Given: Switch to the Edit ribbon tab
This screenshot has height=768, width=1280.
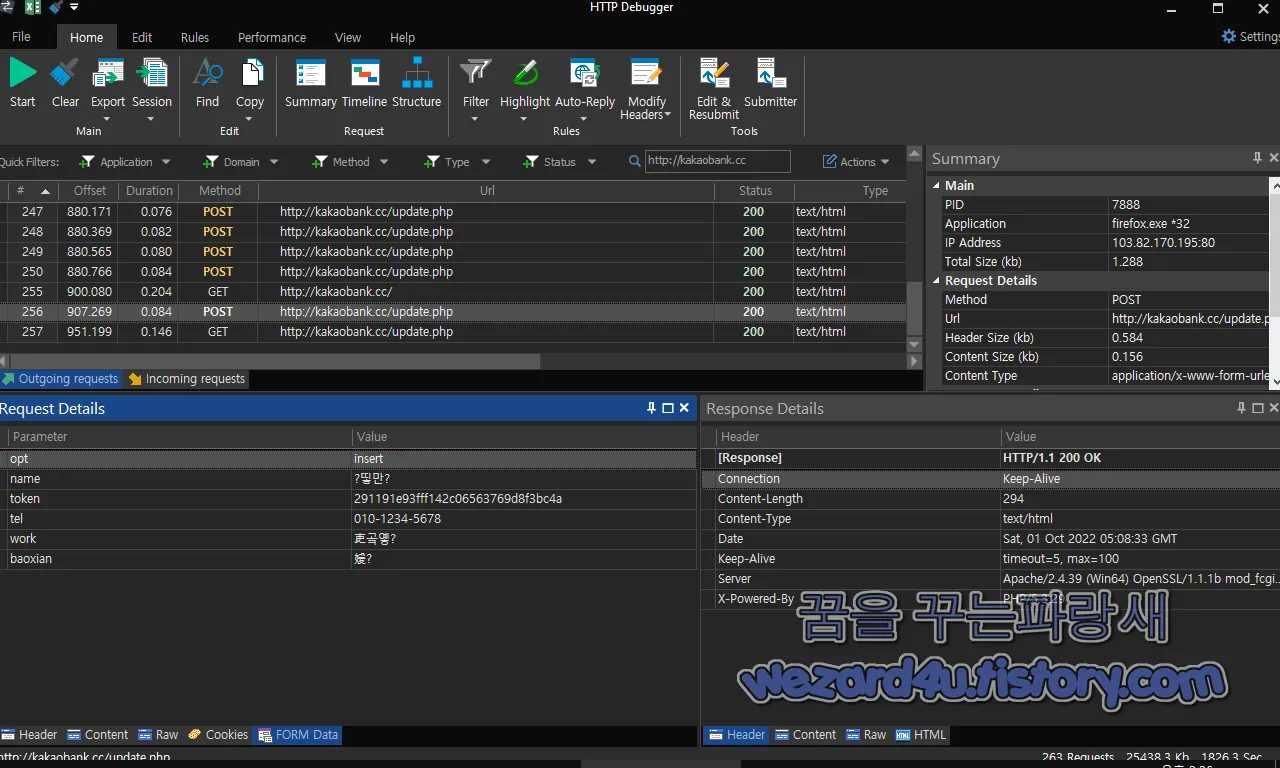Looking at the screenshot, I should (x=142, y=37).
